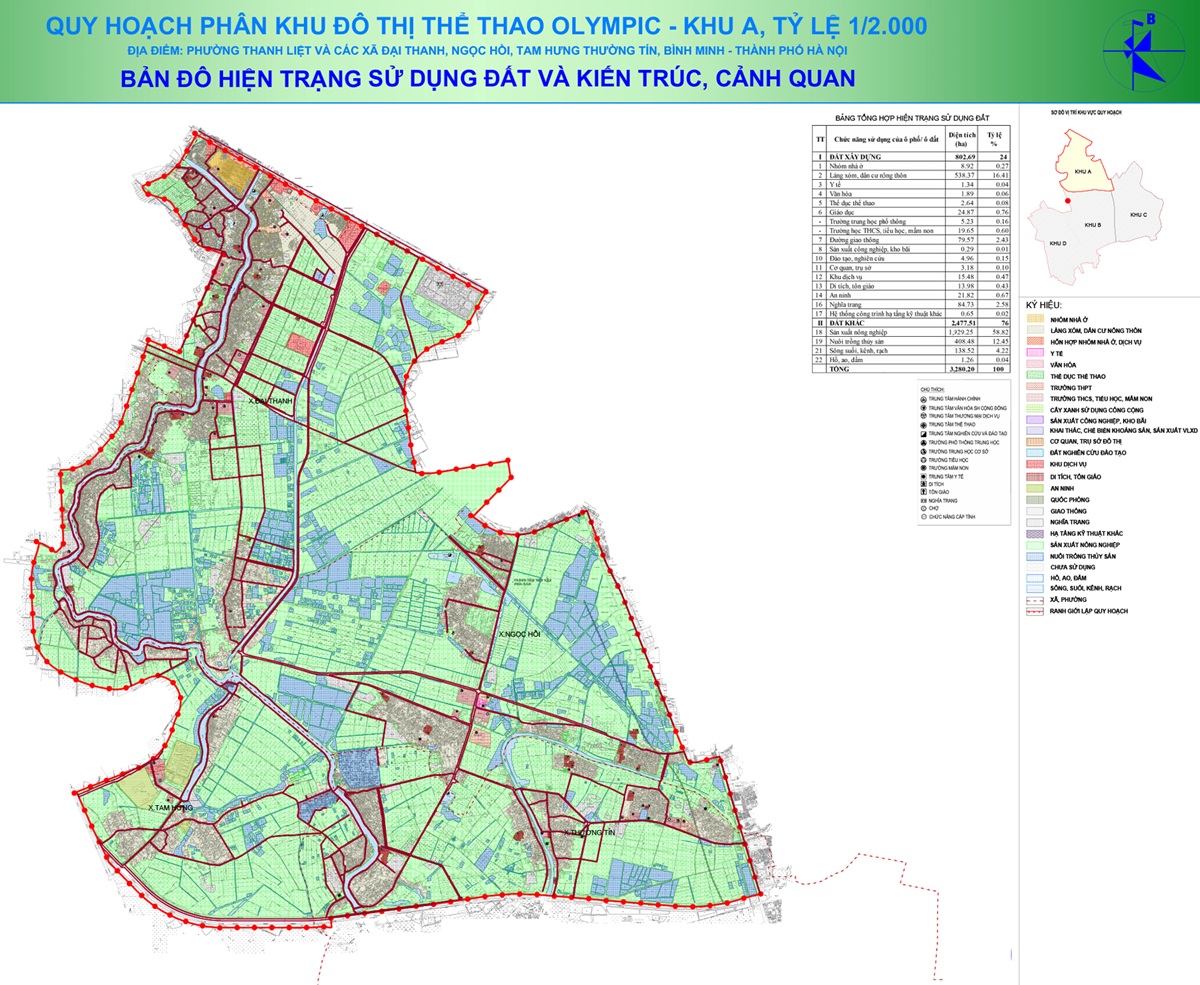Screen dimensions: 1200x985
Task: Select KHU A in the location inset
Action: pyautogui.click(x=1080, y=172)
